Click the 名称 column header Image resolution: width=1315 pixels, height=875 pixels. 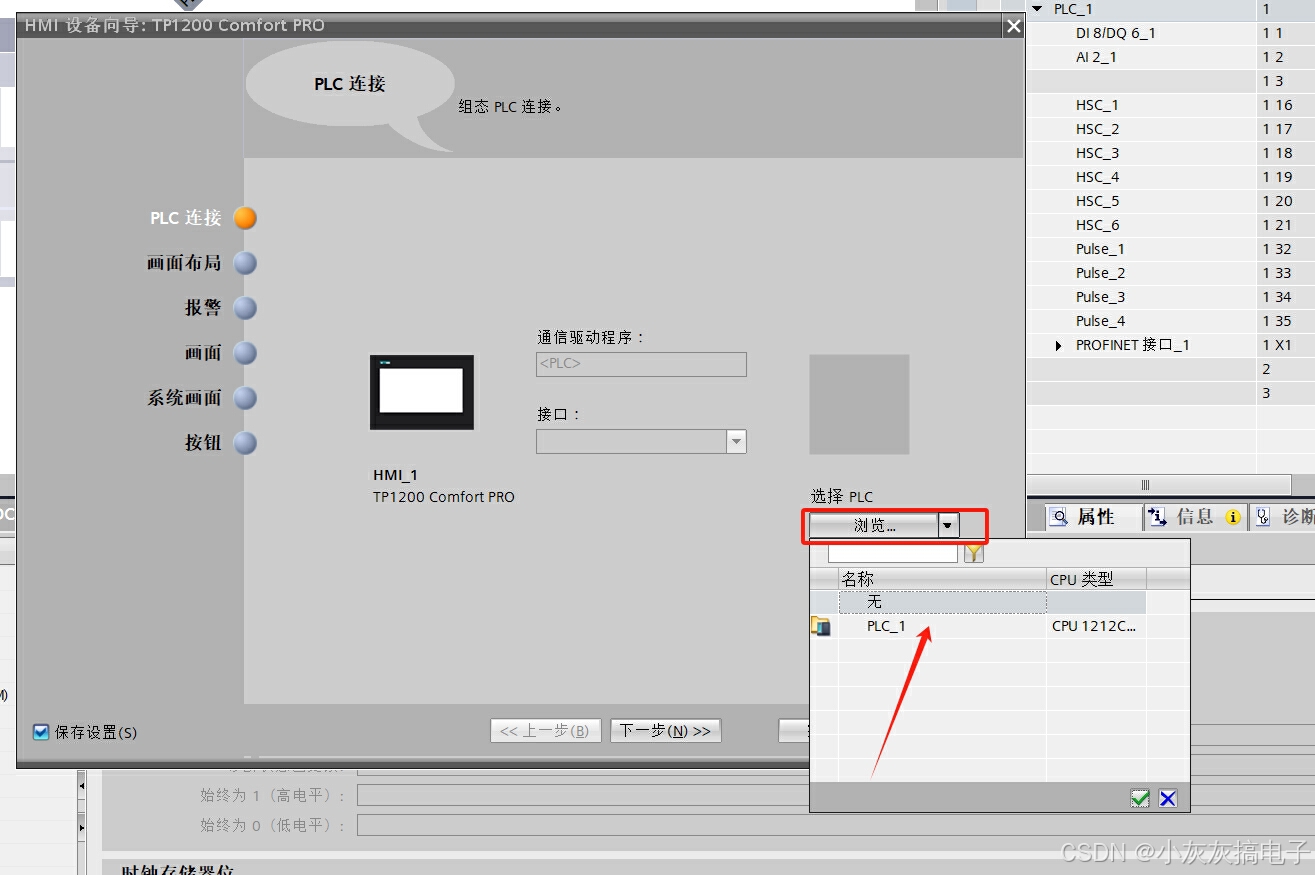(x=942, y=579)
